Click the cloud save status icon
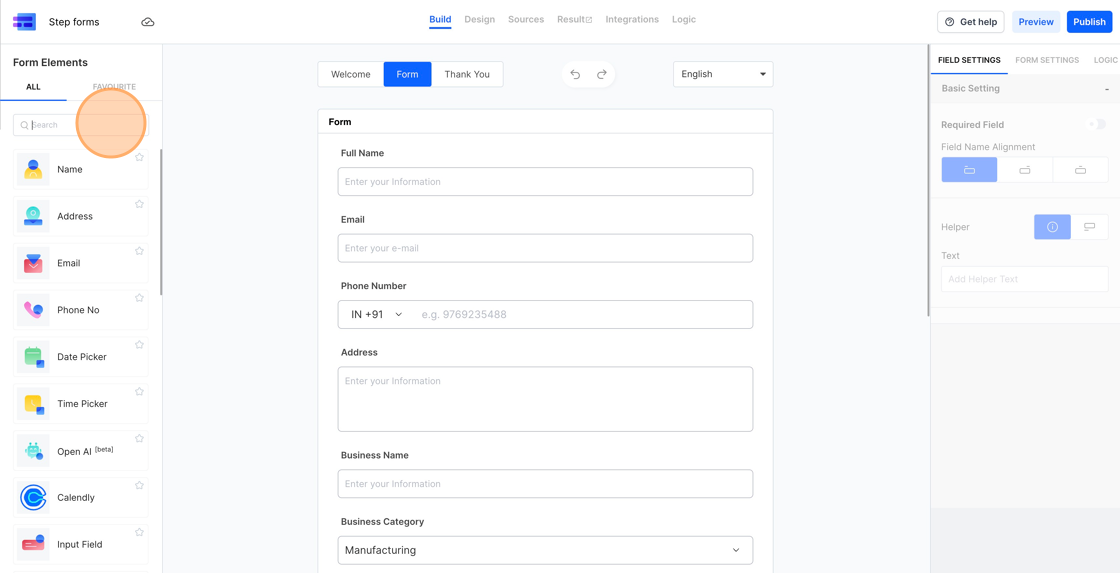1120x573 pixels. (x=148, y=22)
